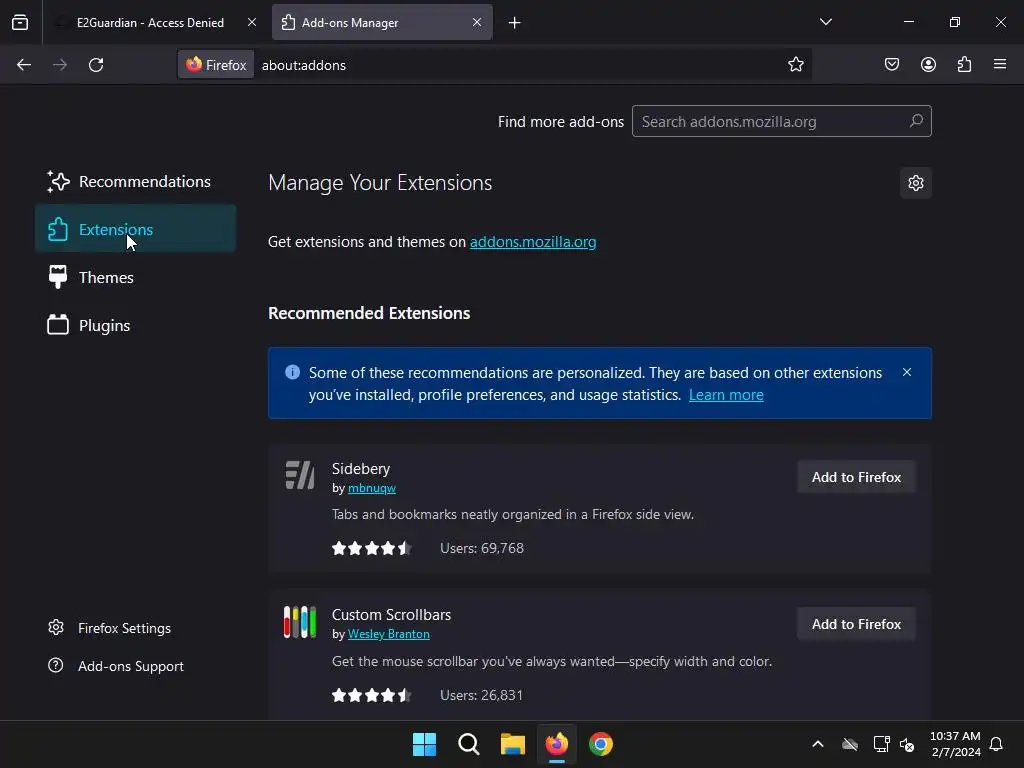Screen dimensions: 1024x768
Task: Open the Windows Start menu
Action: pyautogui.click(x=424, y=744)
